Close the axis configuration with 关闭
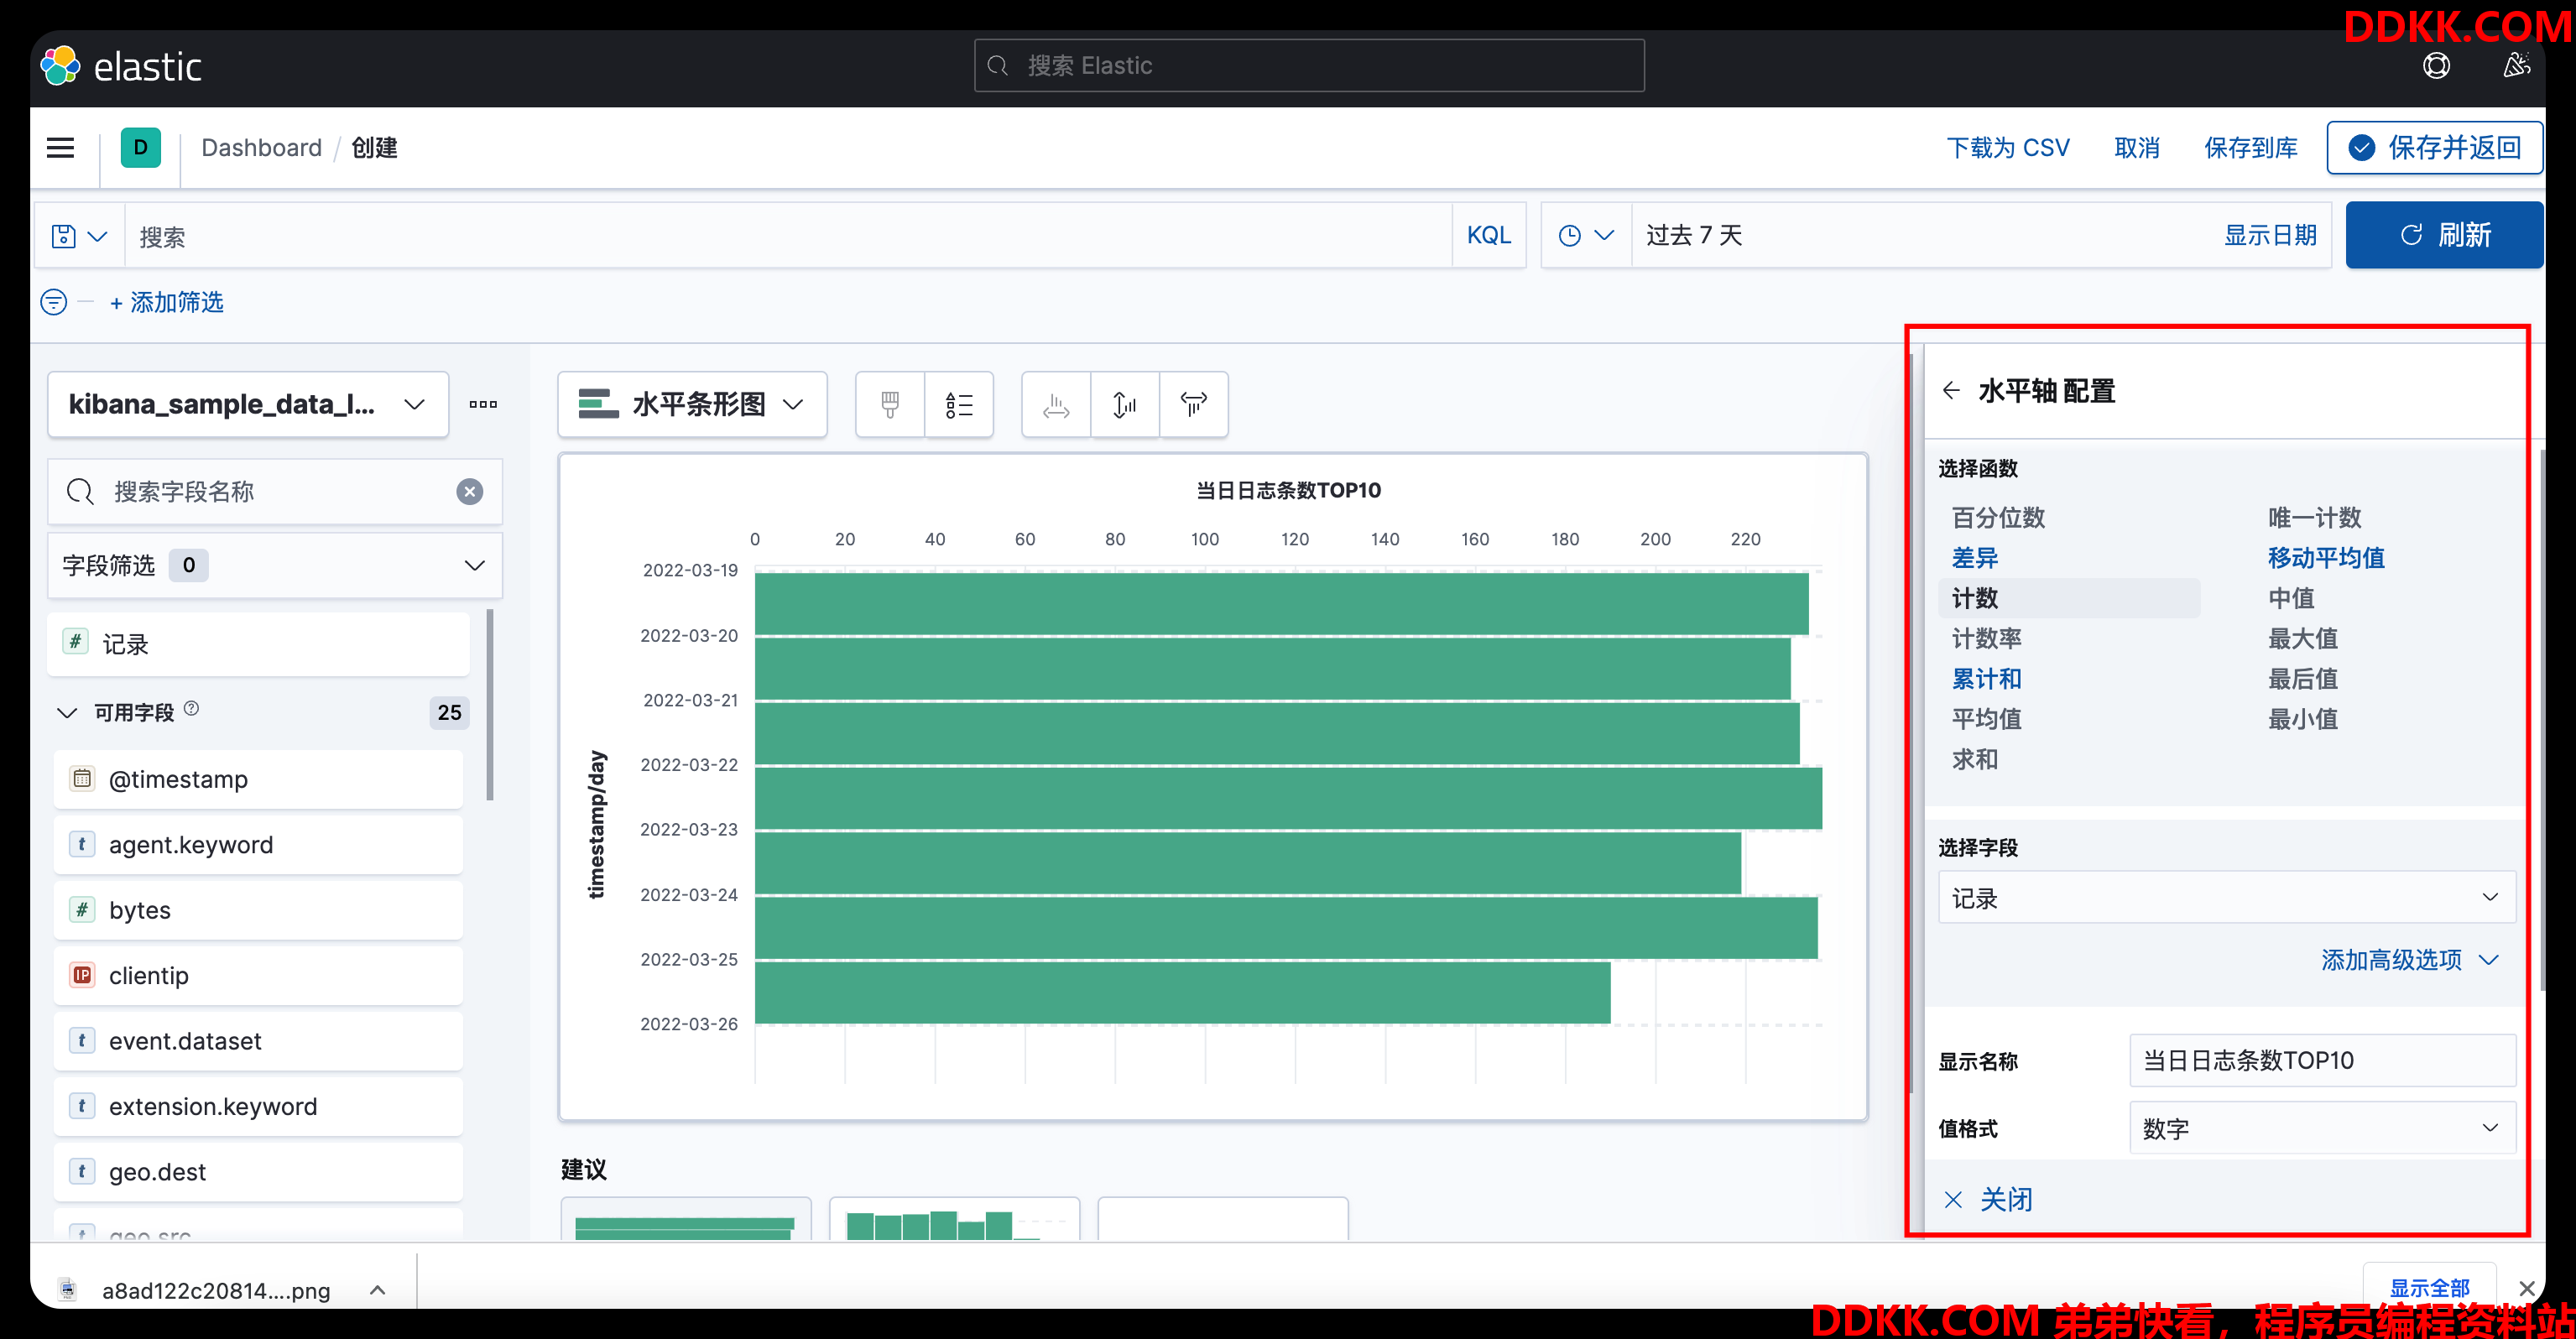 tap(1988, 1199)
